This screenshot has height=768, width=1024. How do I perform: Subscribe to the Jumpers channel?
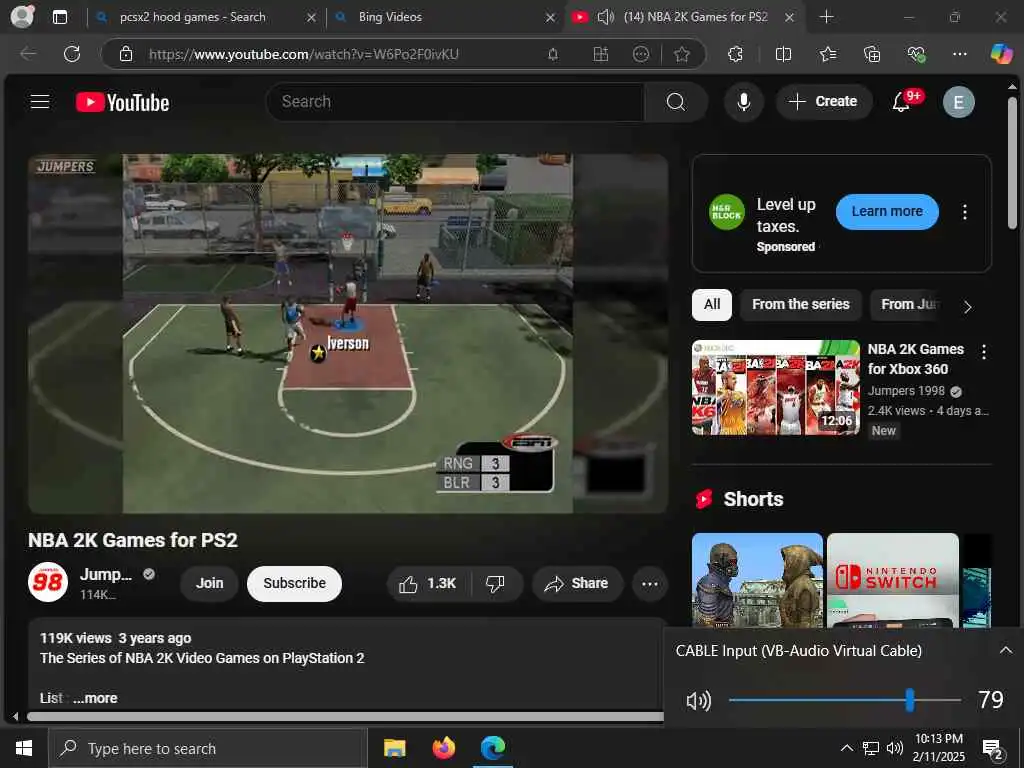point(295,584)
